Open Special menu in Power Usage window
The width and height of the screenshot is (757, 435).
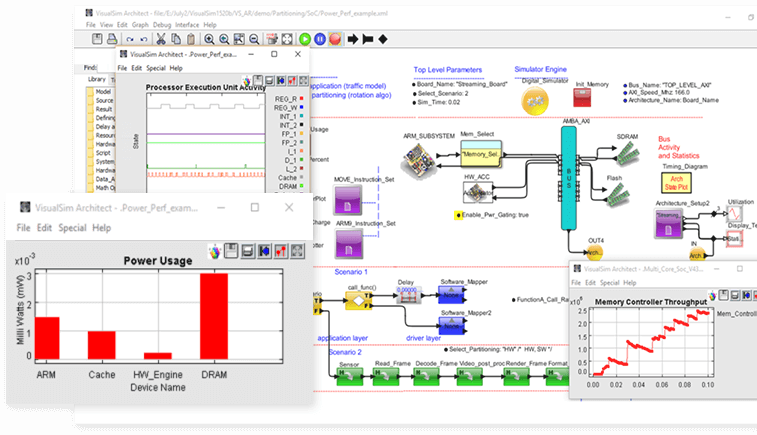point(72,228)
